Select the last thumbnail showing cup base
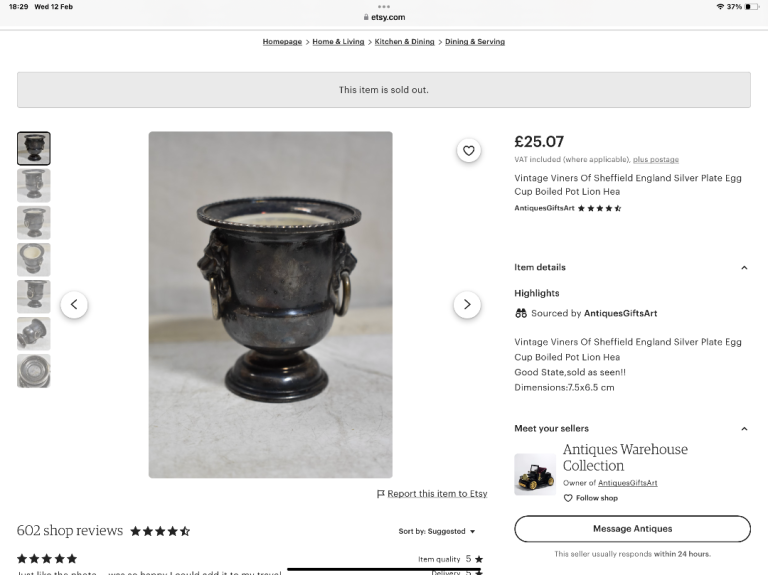The image size is (768, 575). pos(34,371)
